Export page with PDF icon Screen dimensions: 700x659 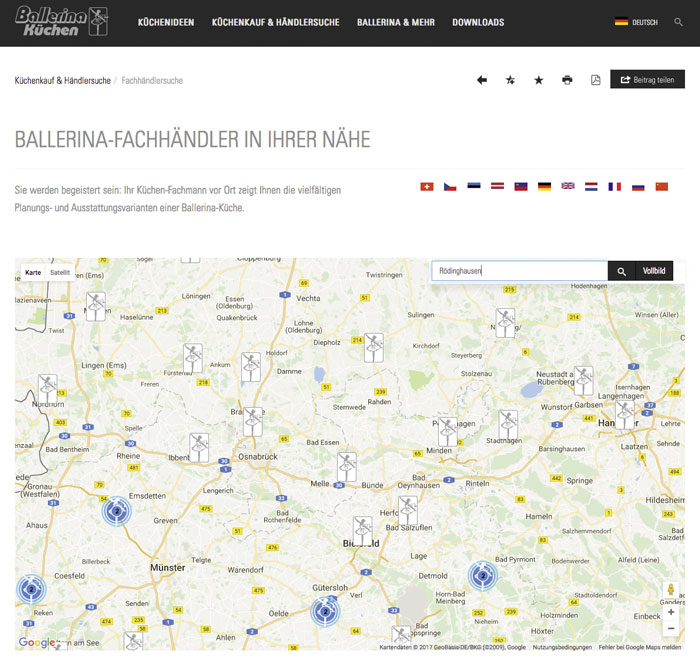coord(596,80)
